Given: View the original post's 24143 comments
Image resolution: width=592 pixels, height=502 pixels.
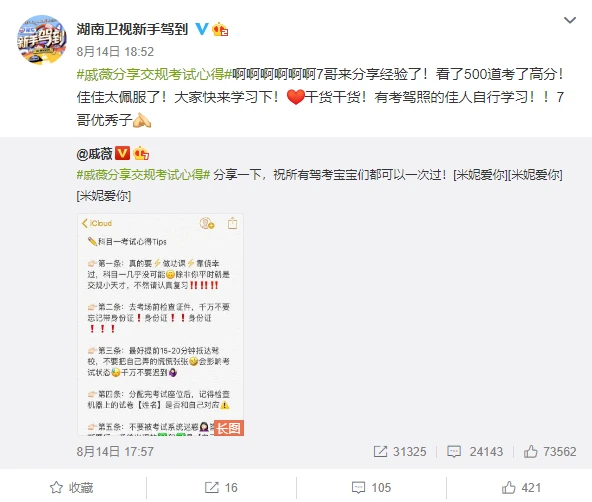Looking at the screenshot, I should pos(475,451).
